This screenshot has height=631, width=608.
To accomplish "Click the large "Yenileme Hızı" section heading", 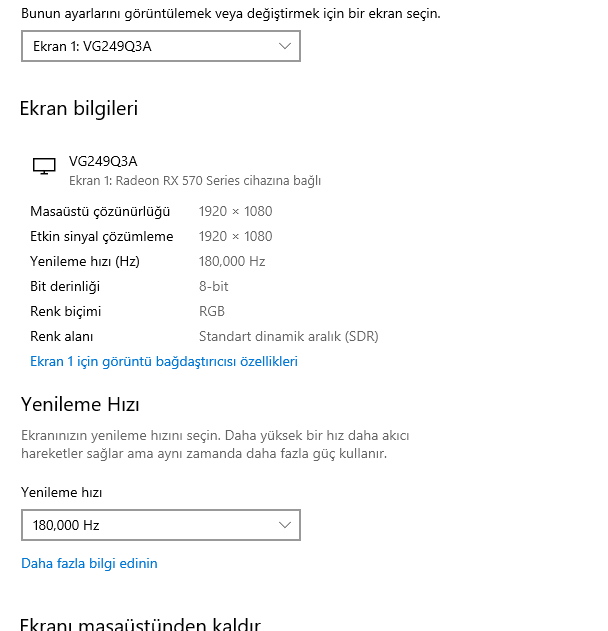I will [80, 405].
